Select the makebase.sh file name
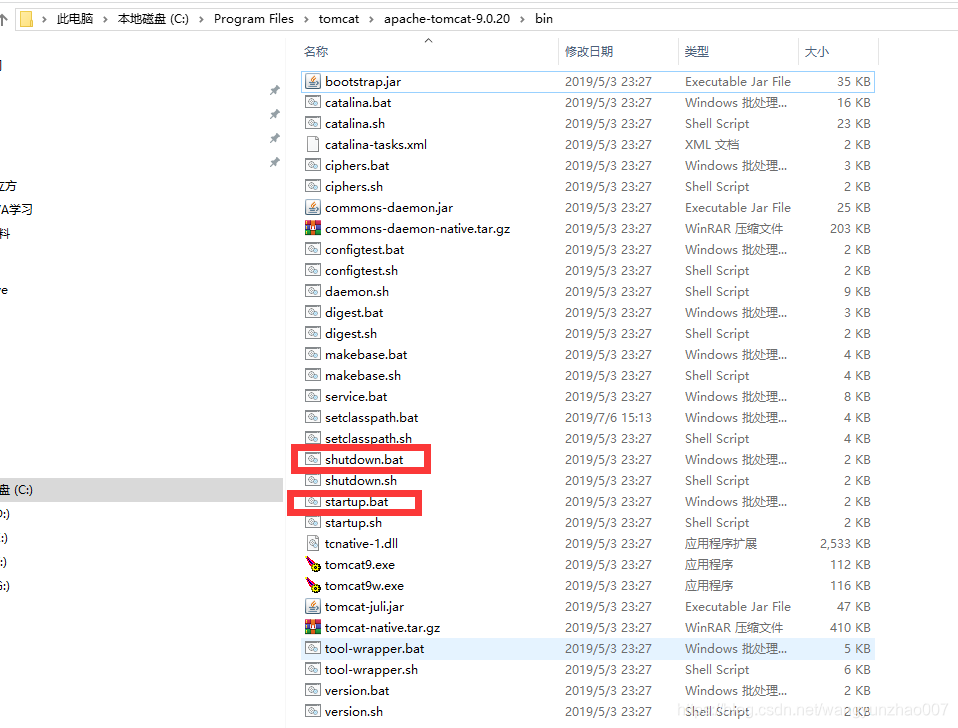 [363, 376]
